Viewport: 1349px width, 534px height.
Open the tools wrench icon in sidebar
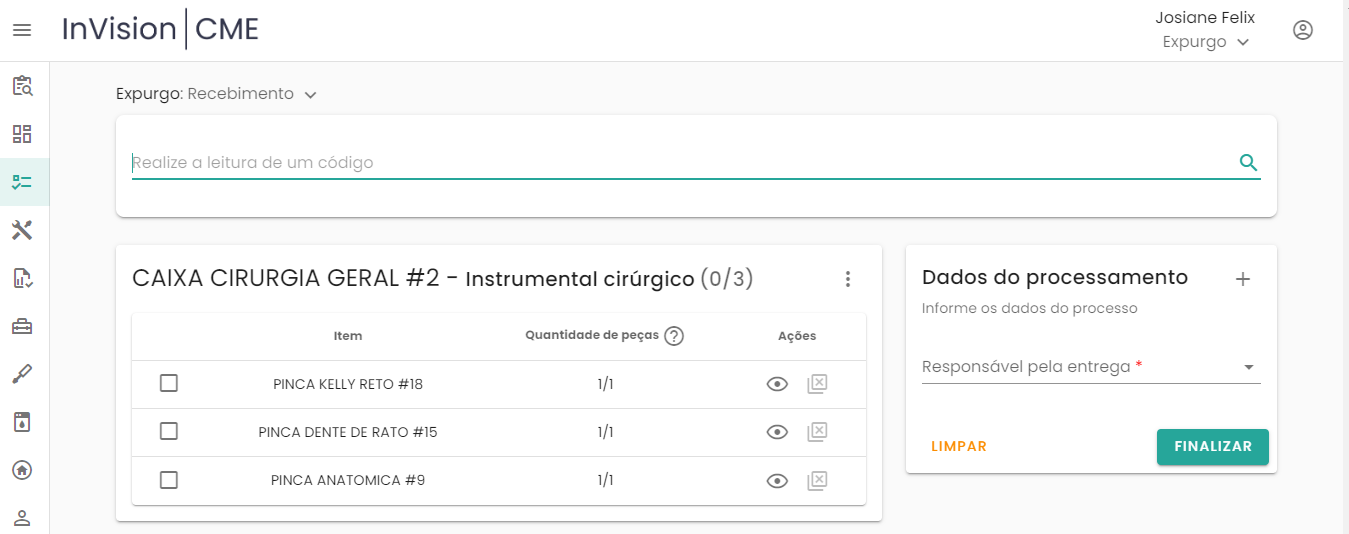pyautogui.click(x=22, y=230)
